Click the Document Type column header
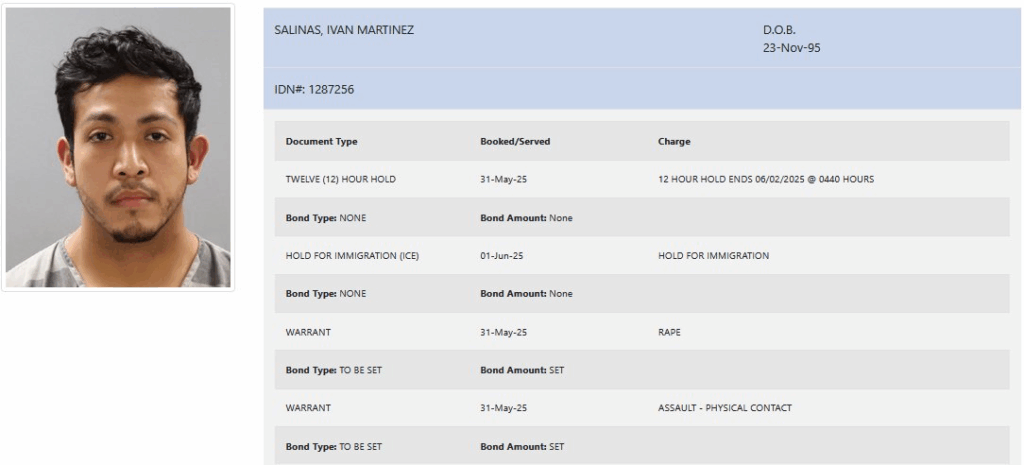Viewport: 1024px width, 465px height. [321, 142]
